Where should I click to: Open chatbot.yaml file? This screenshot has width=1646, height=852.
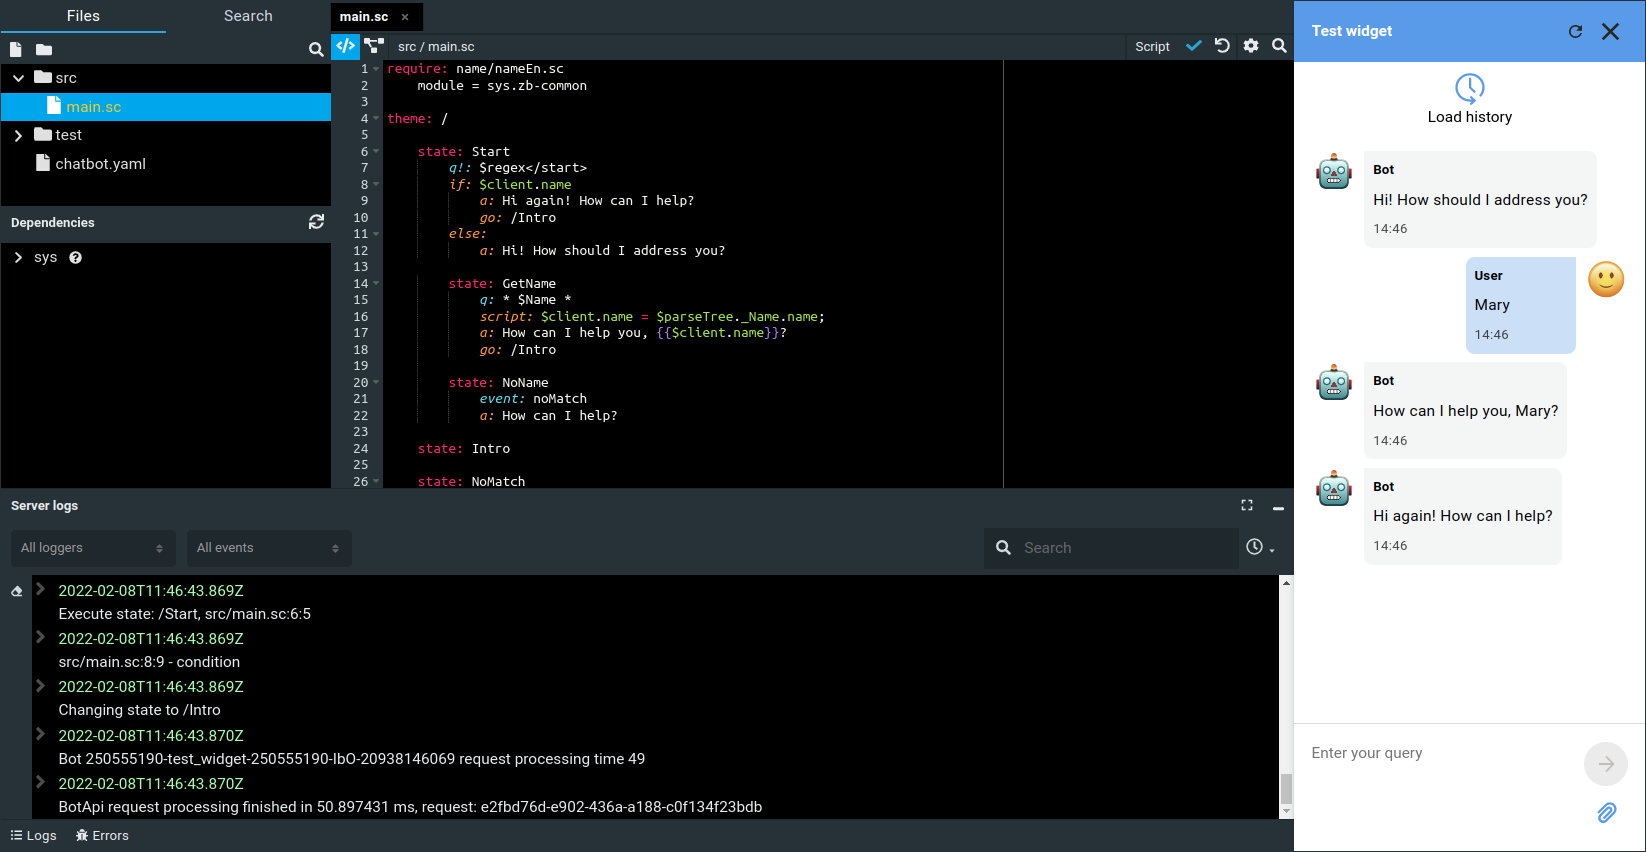pos(100,164)
